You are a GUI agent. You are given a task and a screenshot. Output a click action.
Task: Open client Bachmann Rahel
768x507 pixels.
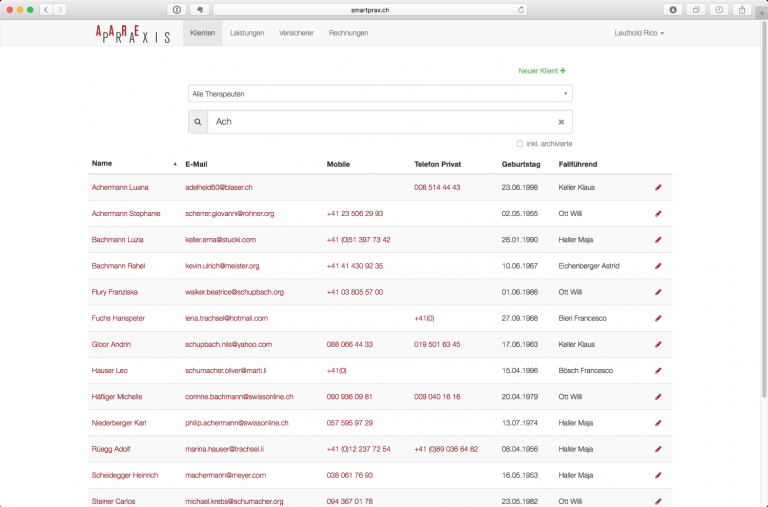click(119, 266)
